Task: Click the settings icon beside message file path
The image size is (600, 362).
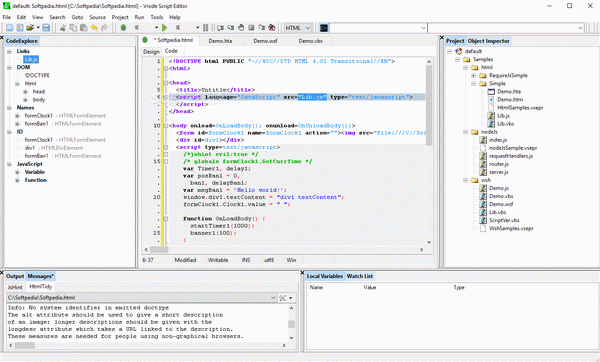Action: [x=282, y=298]
